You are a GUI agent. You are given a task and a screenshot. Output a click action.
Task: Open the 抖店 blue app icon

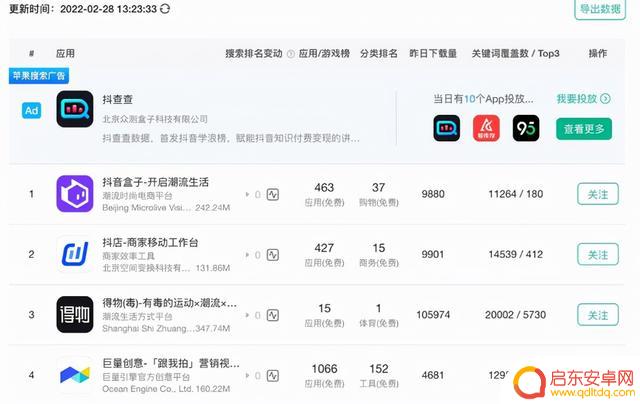pyautogui.click(x=75, y=254)
